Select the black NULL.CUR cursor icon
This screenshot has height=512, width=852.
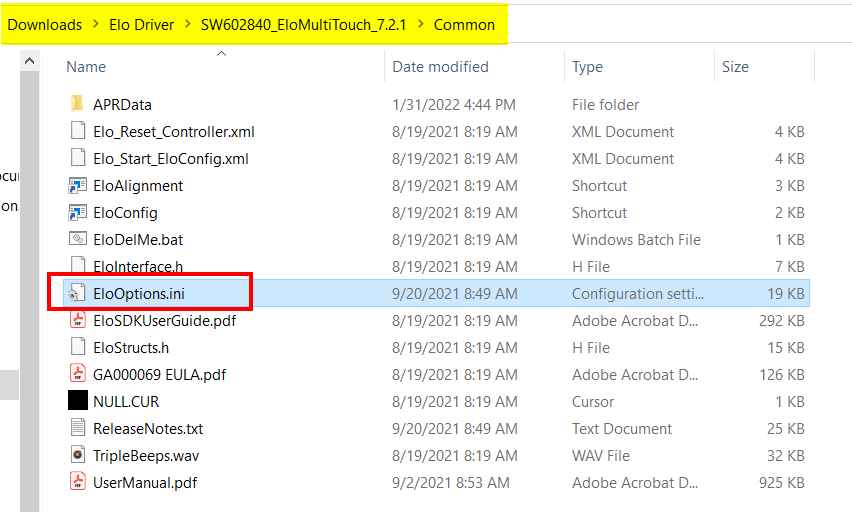pos(78,400)
